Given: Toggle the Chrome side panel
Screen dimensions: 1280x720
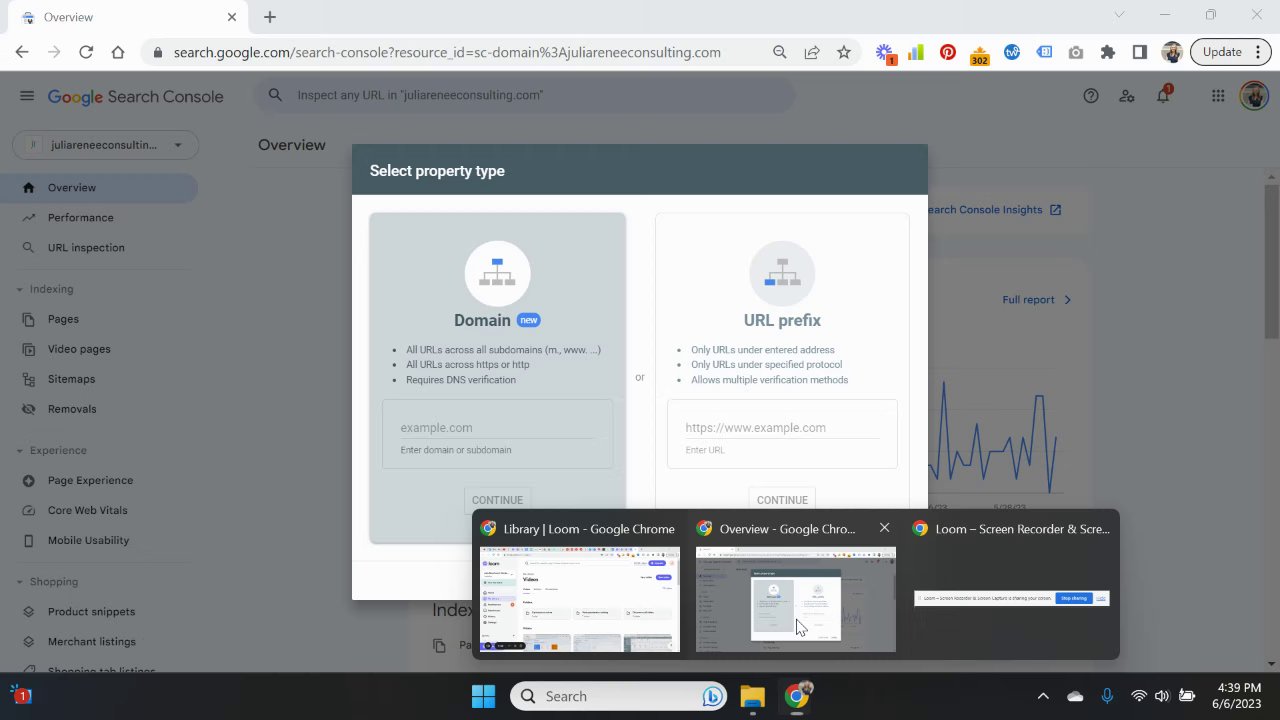Looking at the screenshot, I should coord(1139,52).
